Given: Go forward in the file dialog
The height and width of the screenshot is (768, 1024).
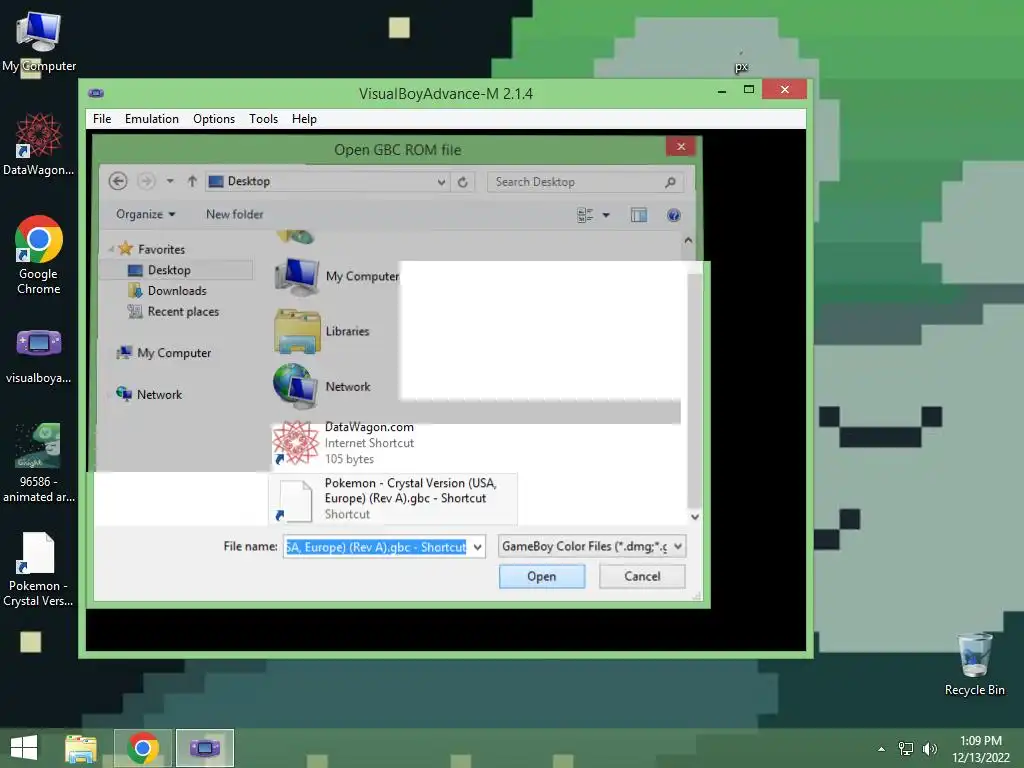Looking at the screenshot, I should 146,181.
